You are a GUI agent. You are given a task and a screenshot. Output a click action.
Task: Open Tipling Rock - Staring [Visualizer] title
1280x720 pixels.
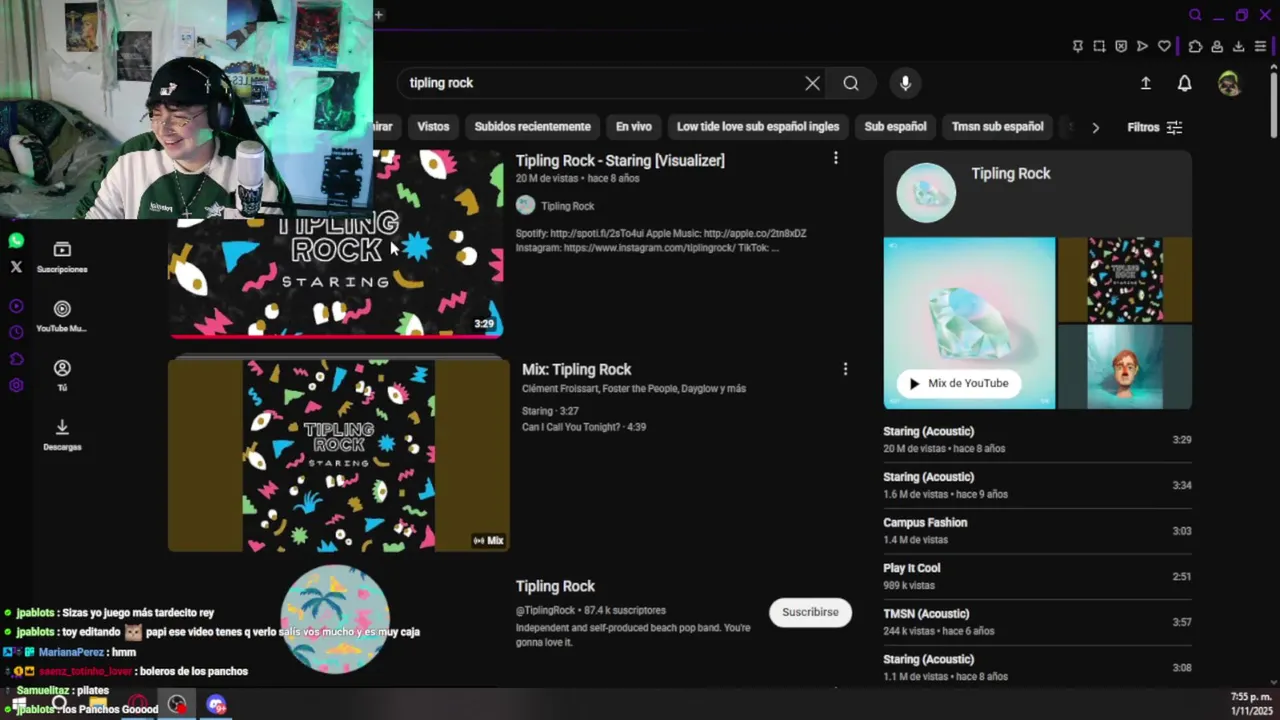(x=620, y=160)
